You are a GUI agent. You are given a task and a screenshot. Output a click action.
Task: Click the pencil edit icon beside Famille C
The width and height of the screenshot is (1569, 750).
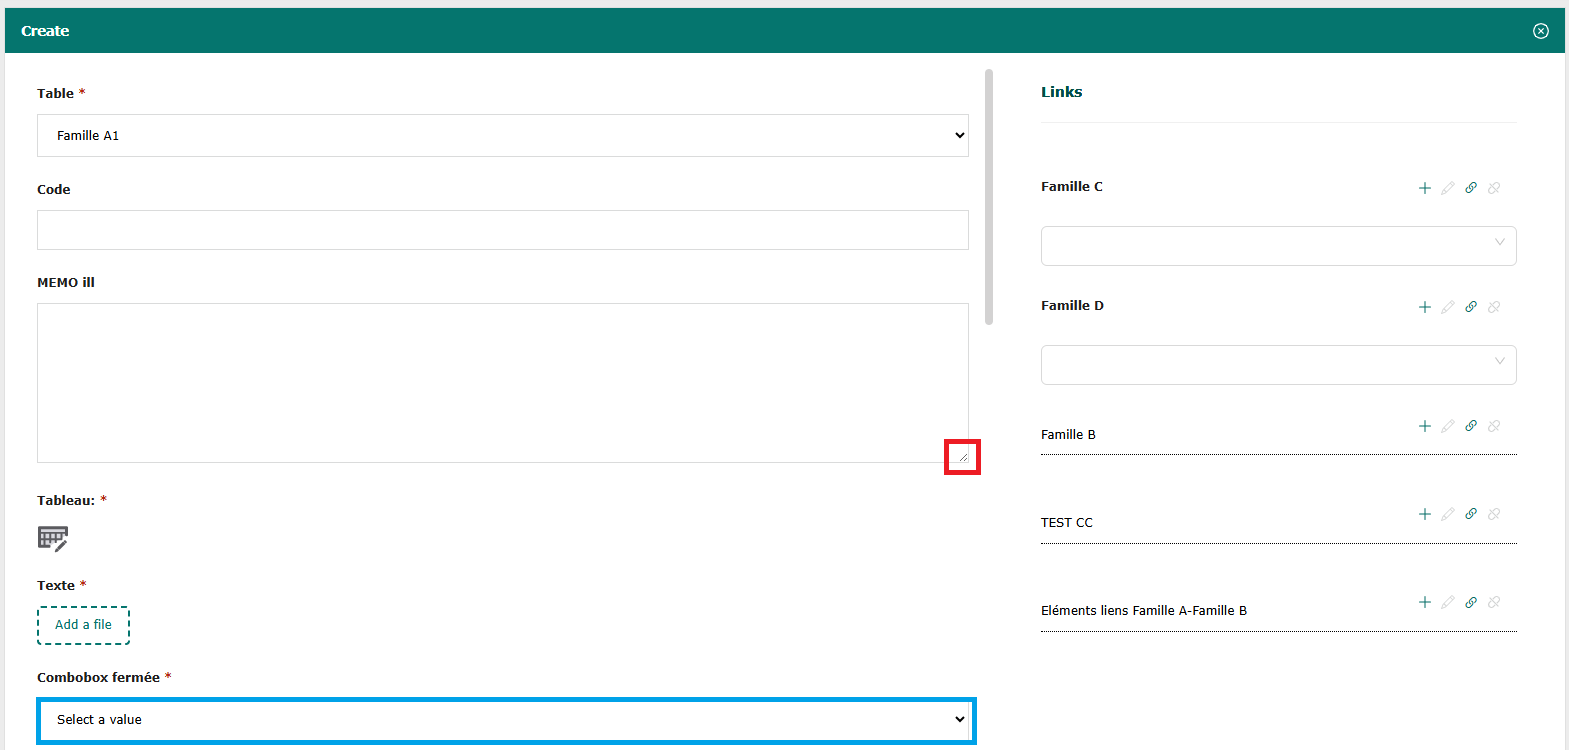tap(1448, 188)
